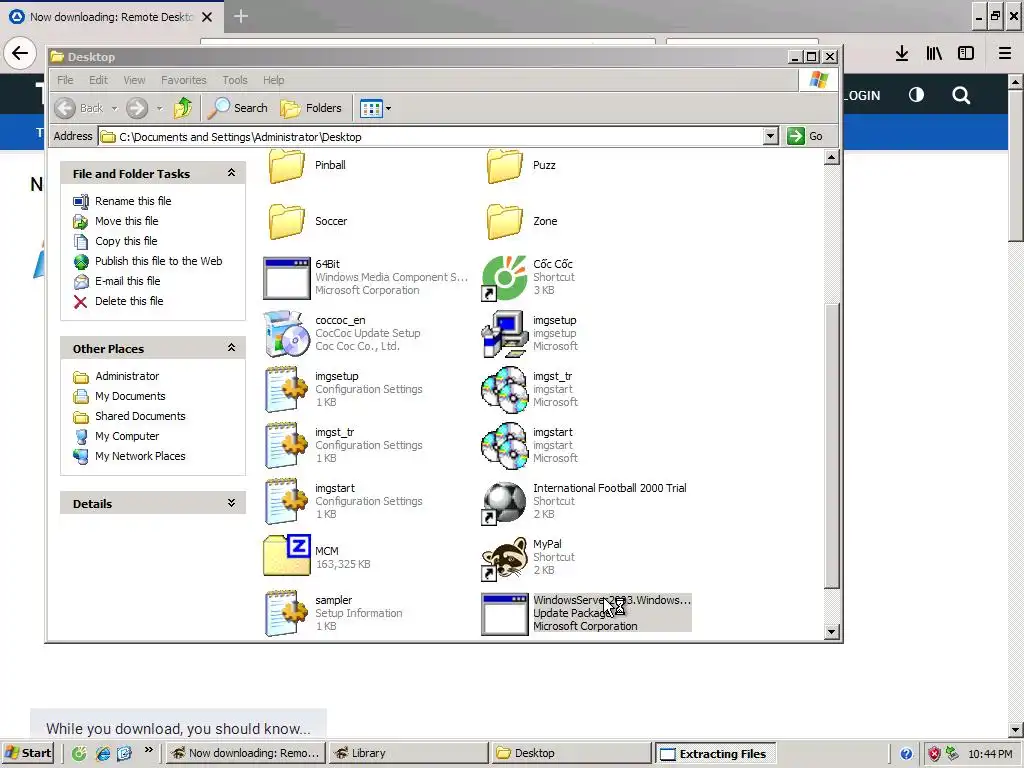Click E-mail this file

tap(128, 281)
